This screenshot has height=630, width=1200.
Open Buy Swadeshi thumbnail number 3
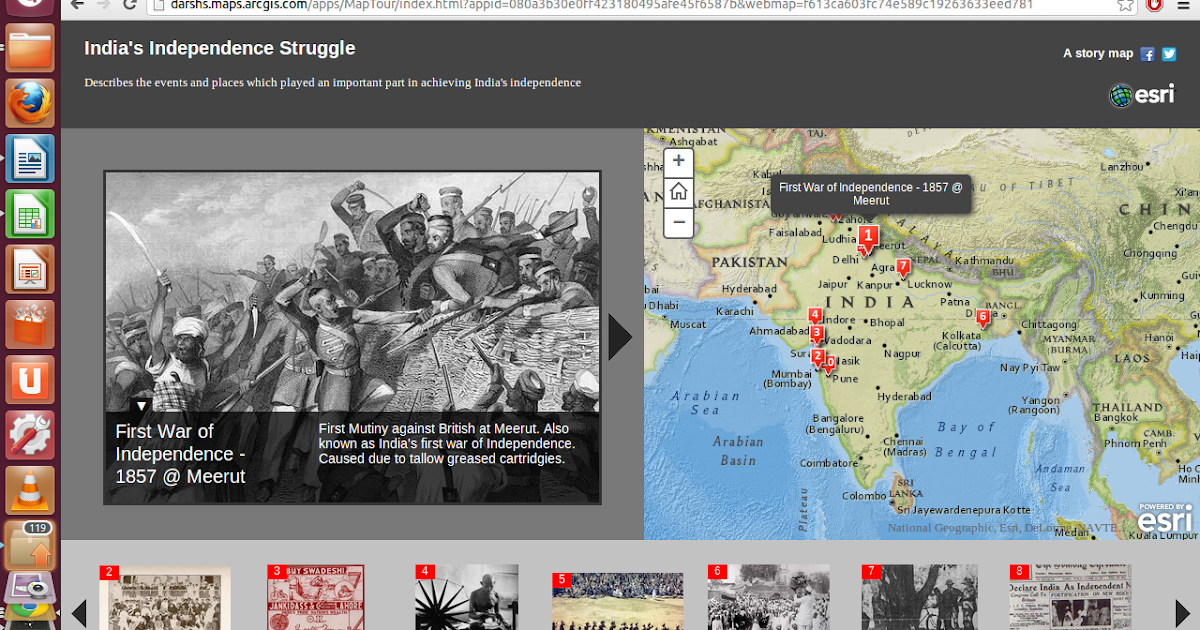[315, 597]
